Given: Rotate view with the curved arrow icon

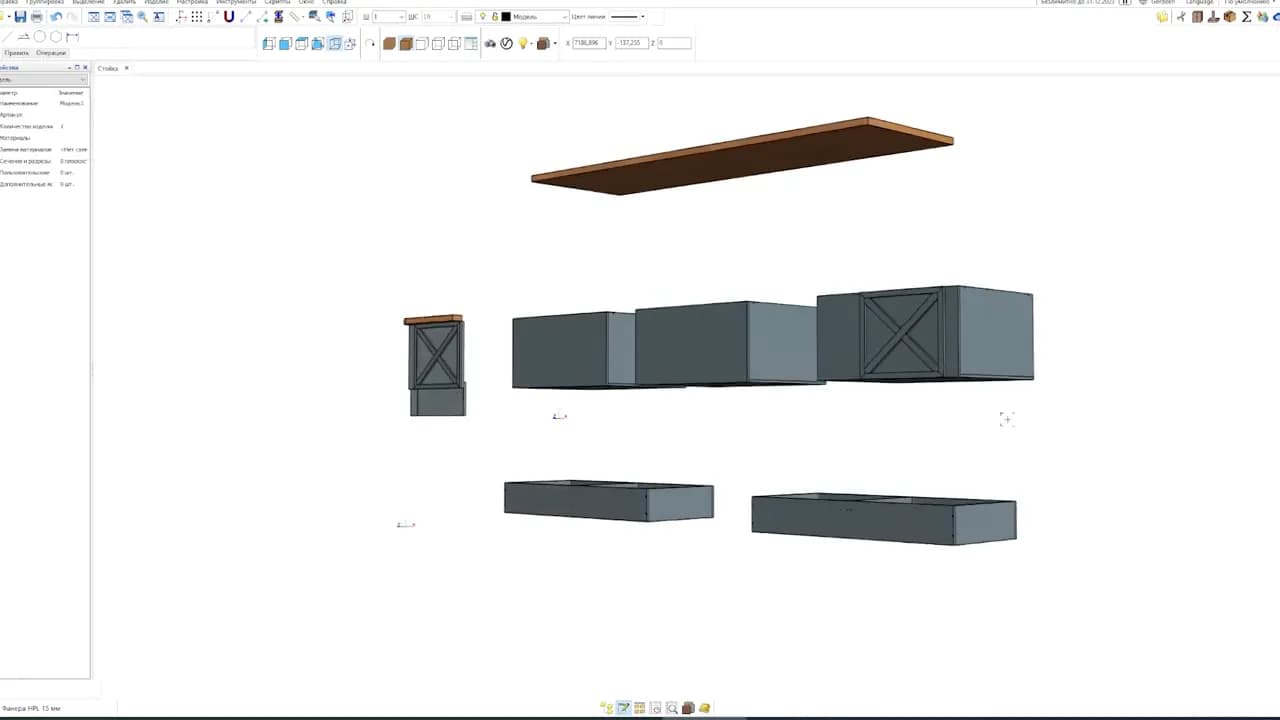Looking at the screenshot, I should [x=370, y=44].
